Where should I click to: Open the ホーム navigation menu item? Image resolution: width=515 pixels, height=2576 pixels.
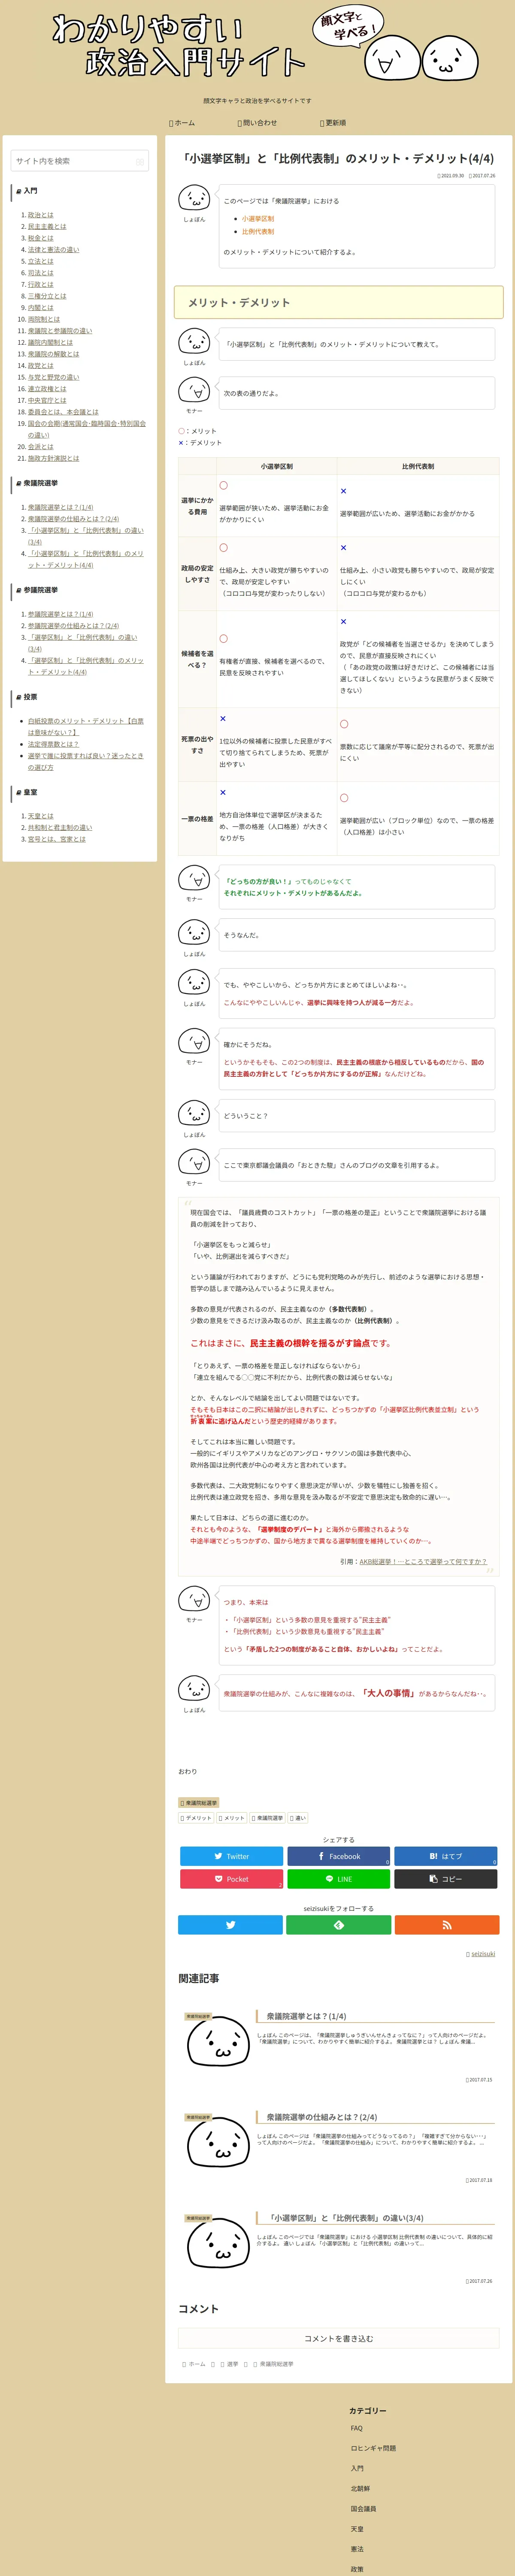click(182, 123)
